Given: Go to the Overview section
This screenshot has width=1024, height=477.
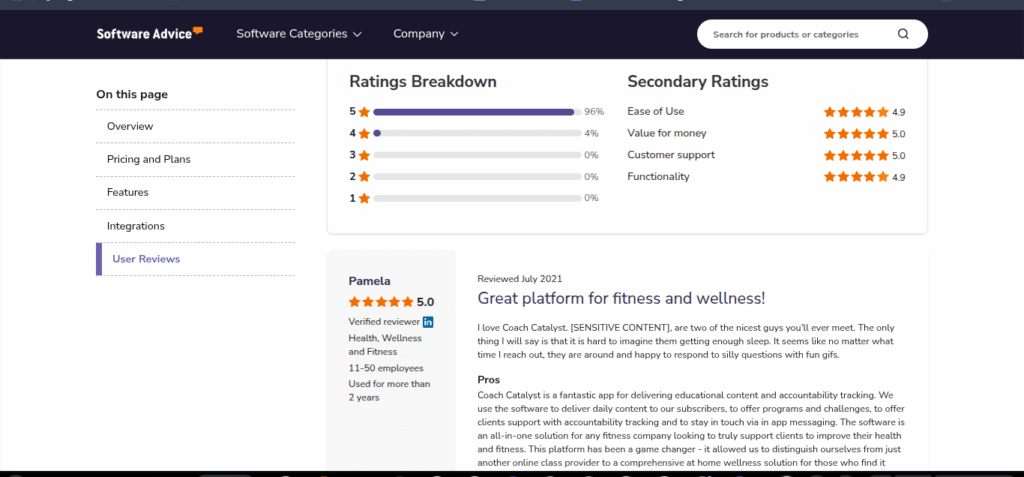Looking at the screenshot, I should point(130,126).
